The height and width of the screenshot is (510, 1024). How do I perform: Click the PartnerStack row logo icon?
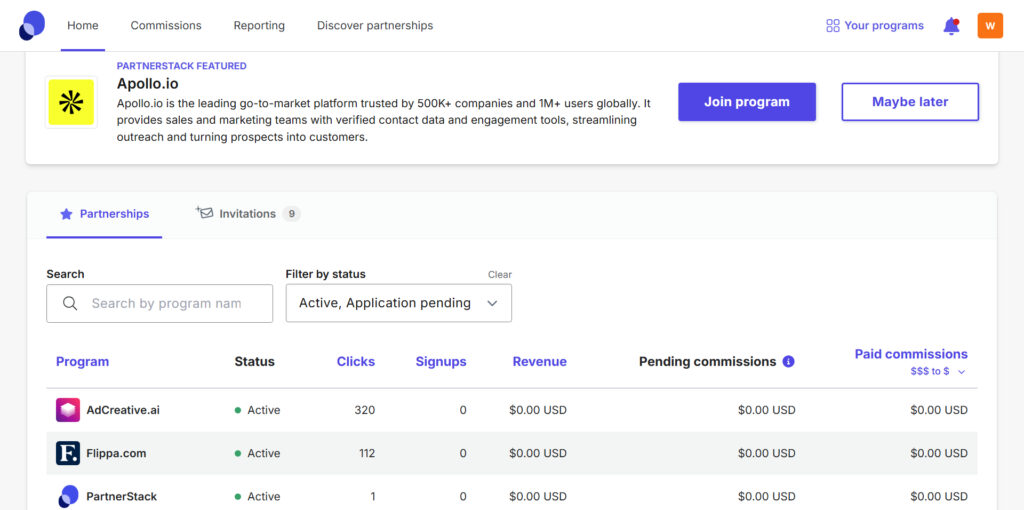point(68,496)
